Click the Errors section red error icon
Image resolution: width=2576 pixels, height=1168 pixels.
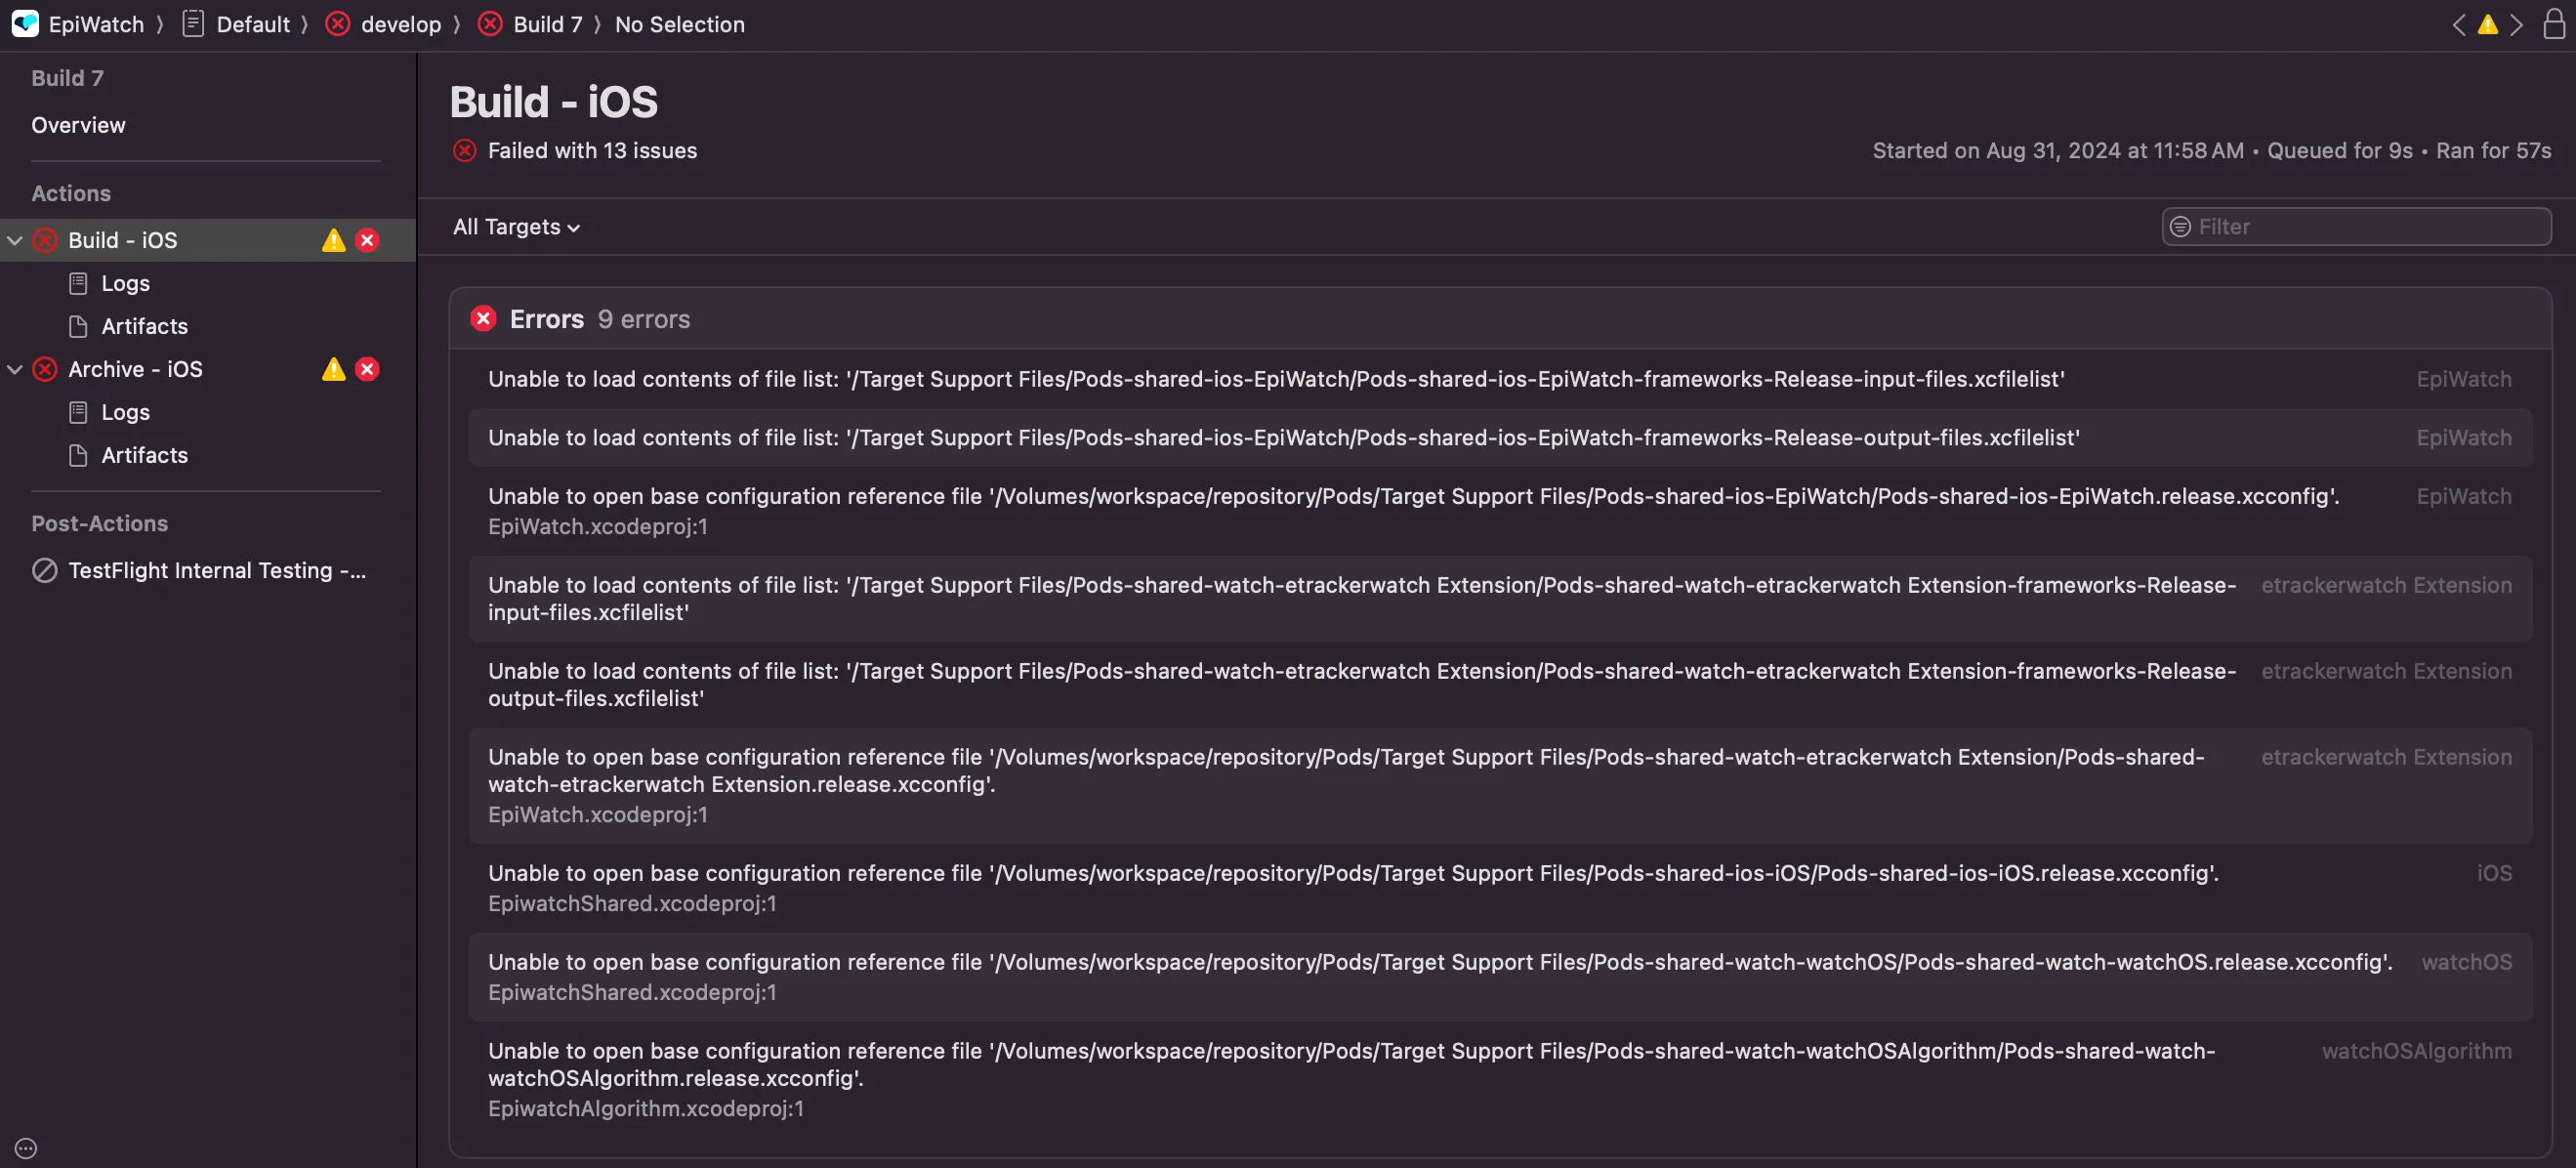484,318
